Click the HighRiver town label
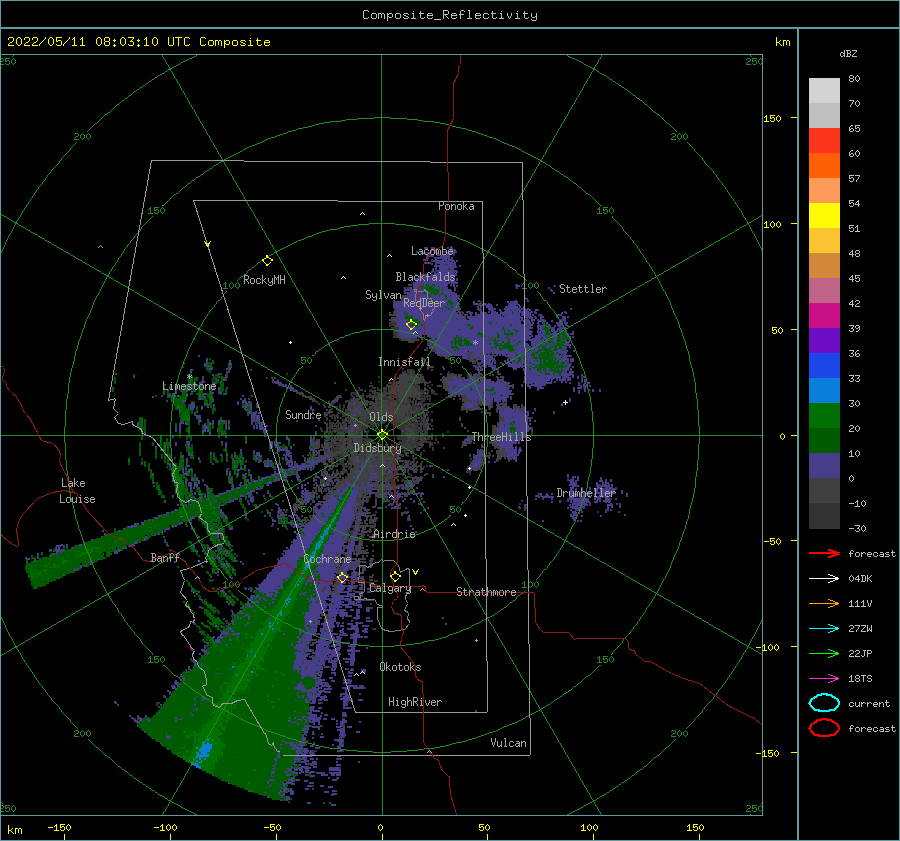The height and width of the screenshot is (841, 900). [415, 702]
